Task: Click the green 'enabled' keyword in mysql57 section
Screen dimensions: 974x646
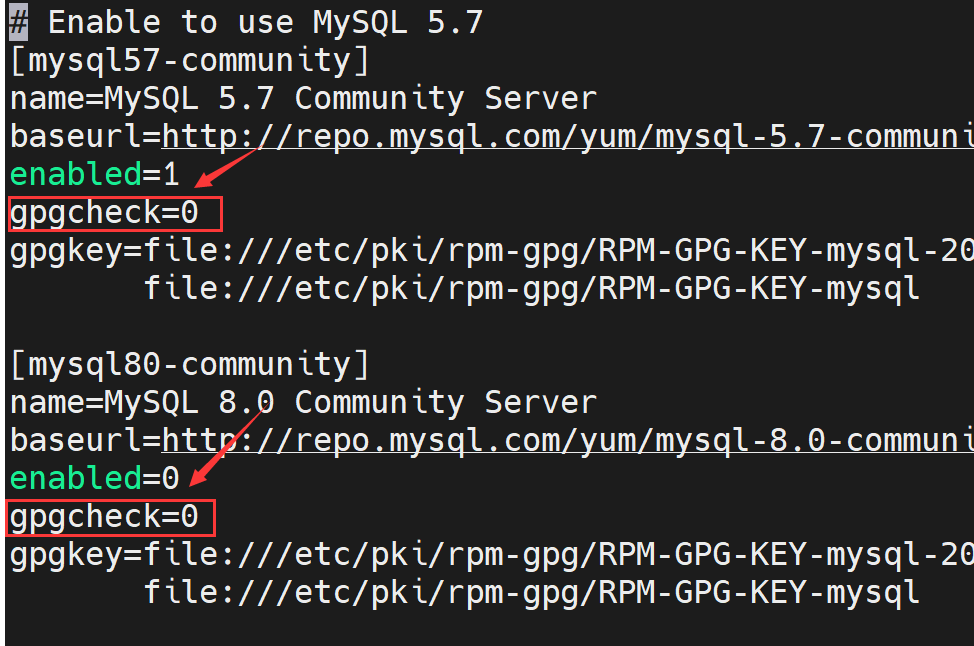Action: [76, 175]
